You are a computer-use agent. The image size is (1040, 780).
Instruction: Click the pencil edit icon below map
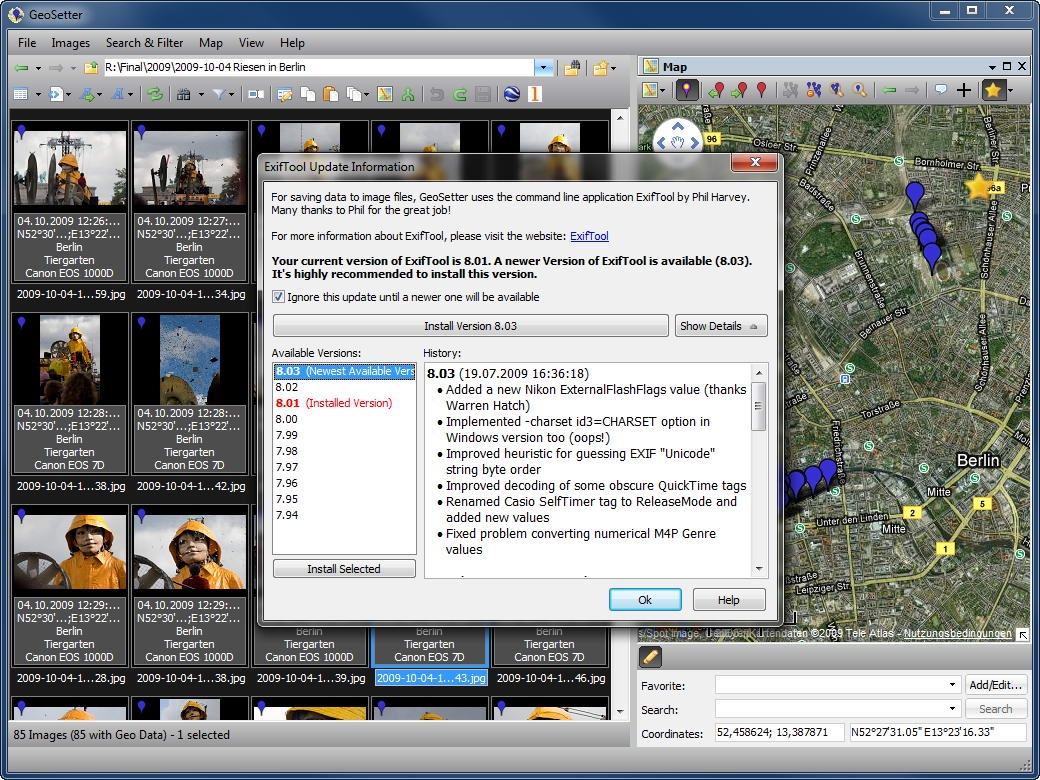click(x=651, y=657)
